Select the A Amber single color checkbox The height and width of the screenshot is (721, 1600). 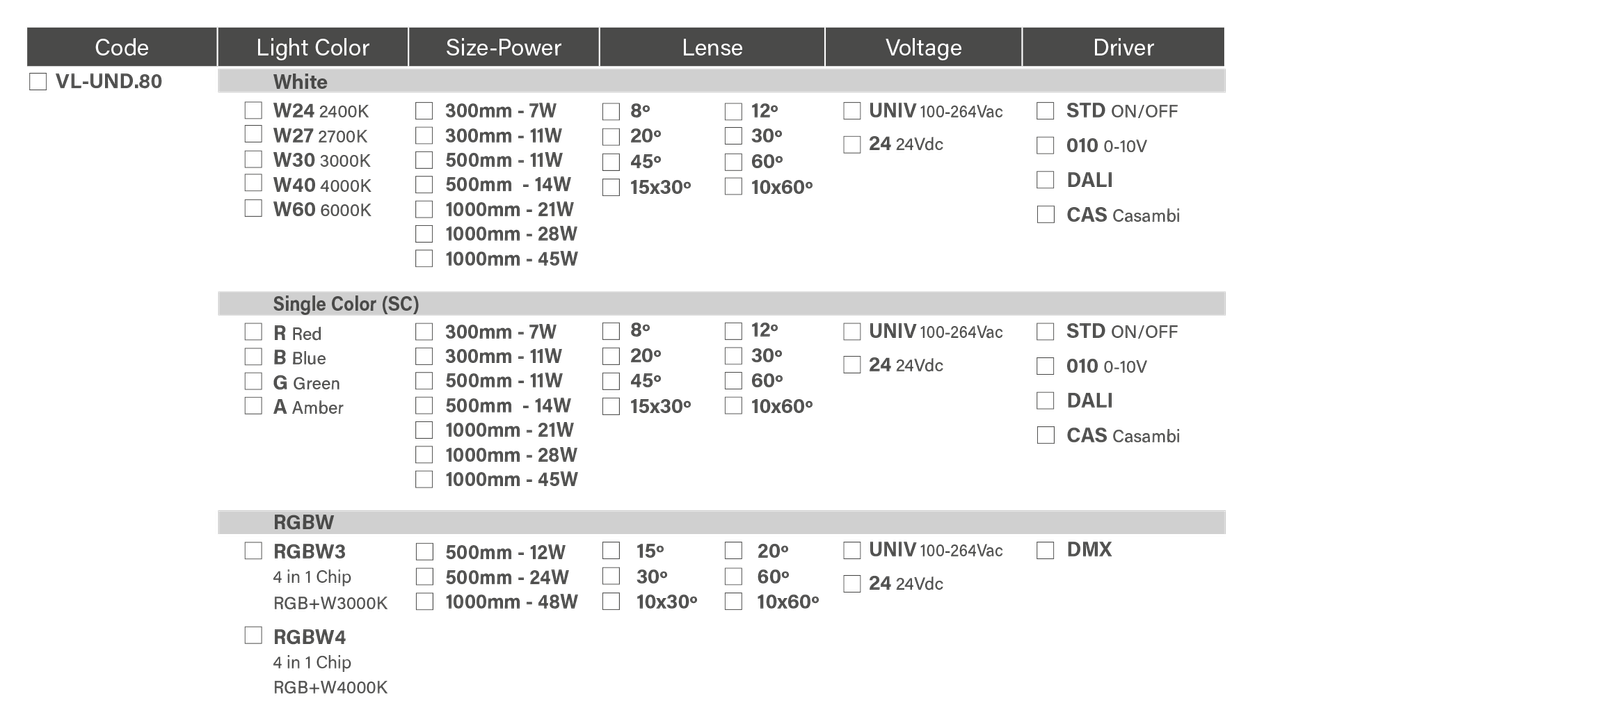click(254, 406)
